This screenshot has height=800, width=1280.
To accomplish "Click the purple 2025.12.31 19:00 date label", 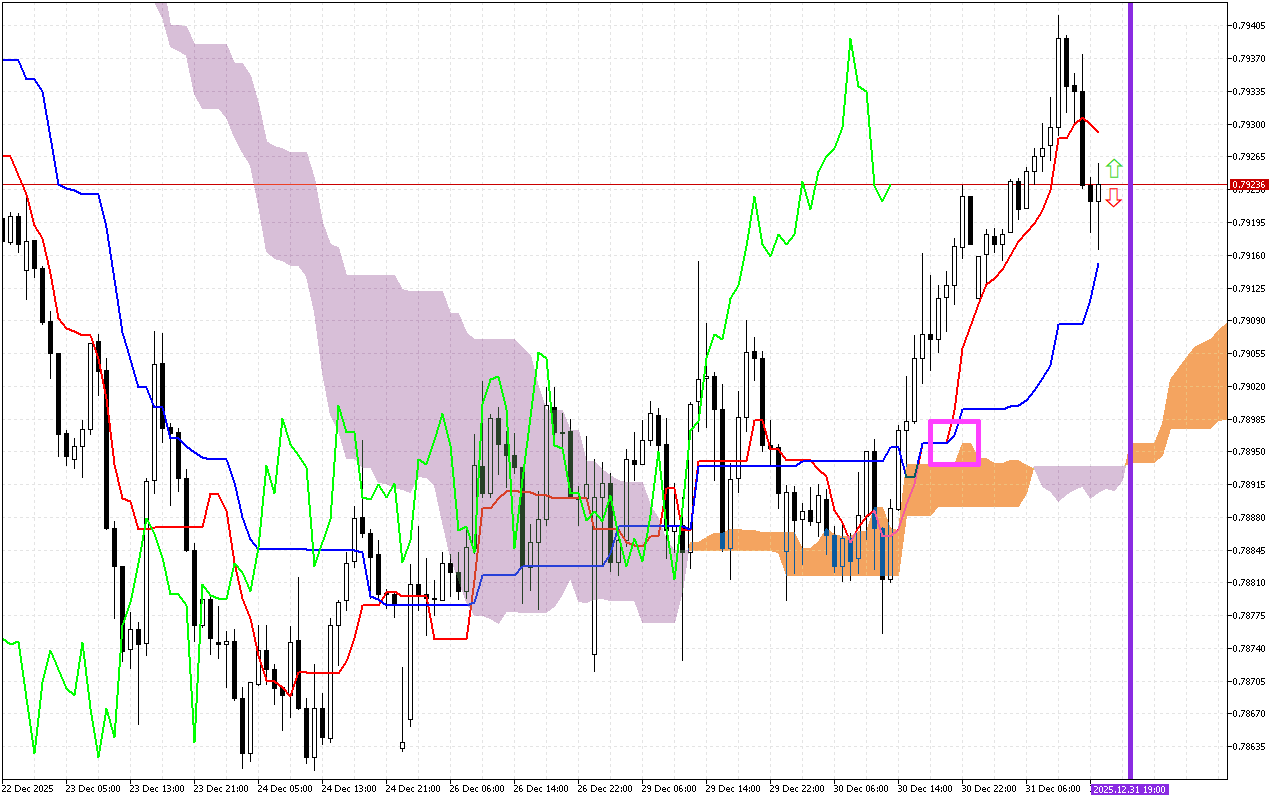I will [x=1129, y=789].
